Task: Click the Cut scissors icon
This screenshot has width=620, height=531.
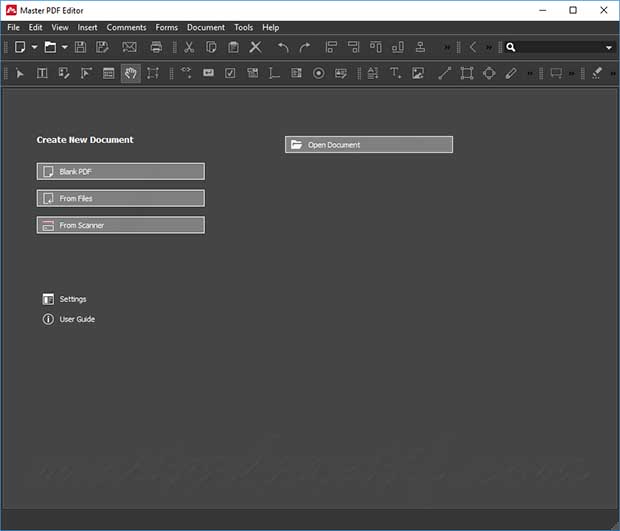Action: (x=189, y=47)
